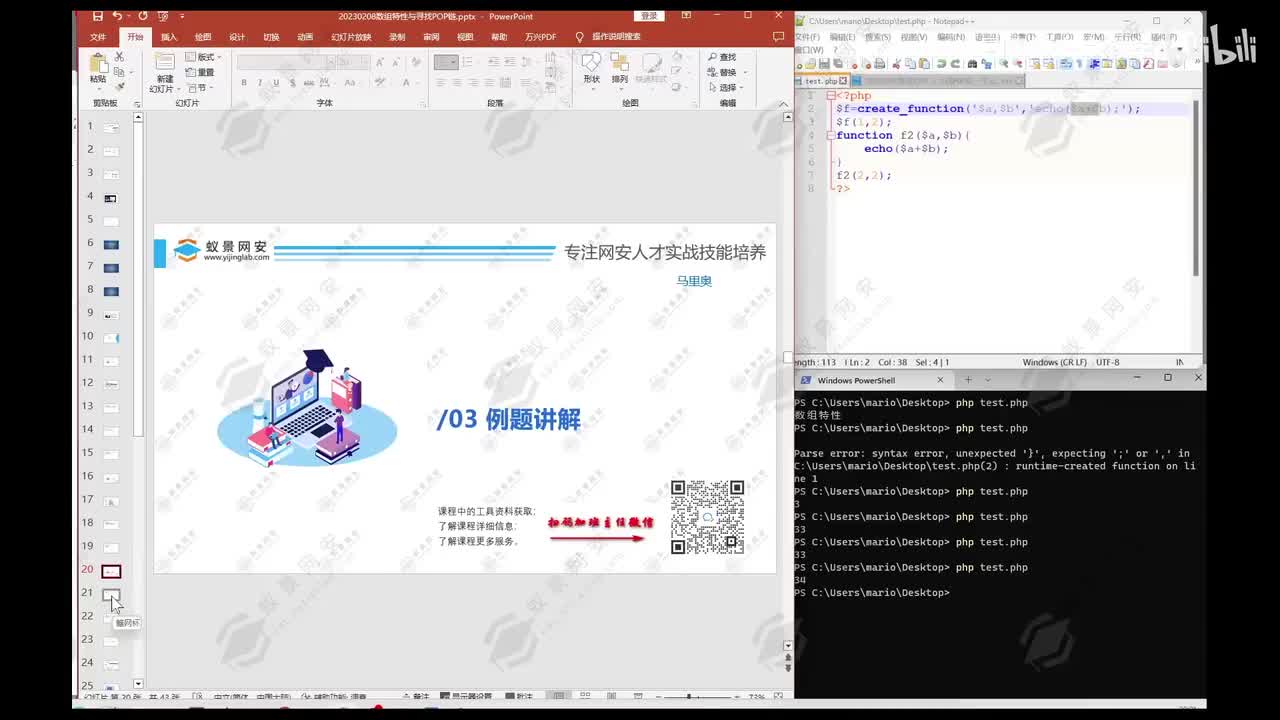
Task: Click the www.yijinglab.com link on slide
Action: (236, 257)
